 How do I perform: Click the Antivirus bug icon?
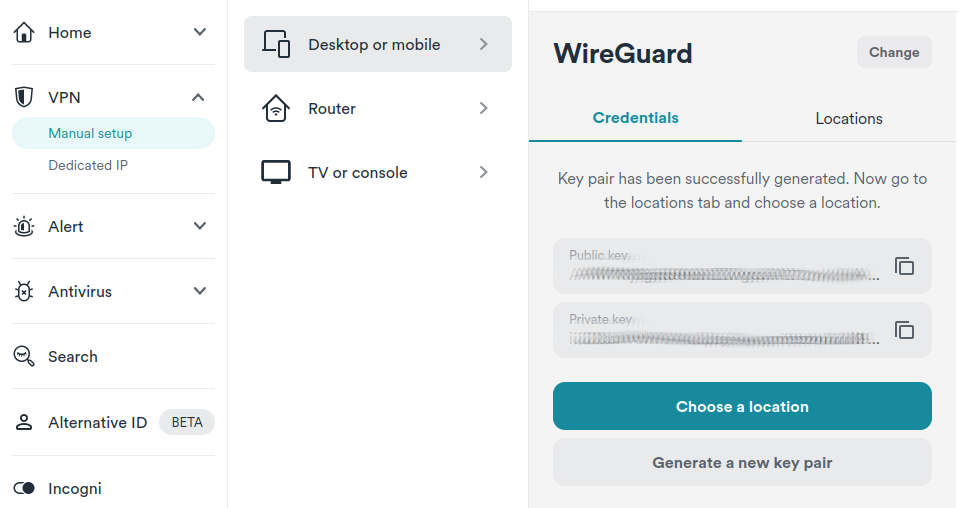pyautogui.click(x=24, y=292)
